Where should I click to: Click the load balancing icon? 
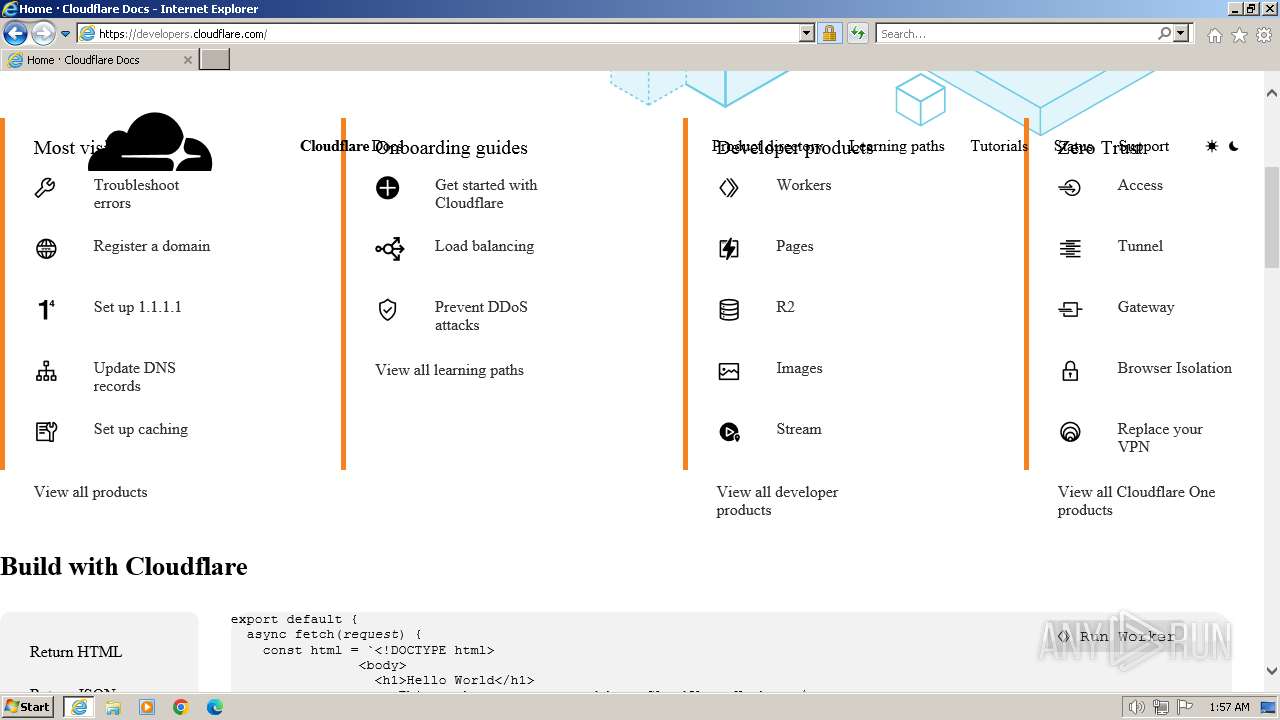click(389, 249)
